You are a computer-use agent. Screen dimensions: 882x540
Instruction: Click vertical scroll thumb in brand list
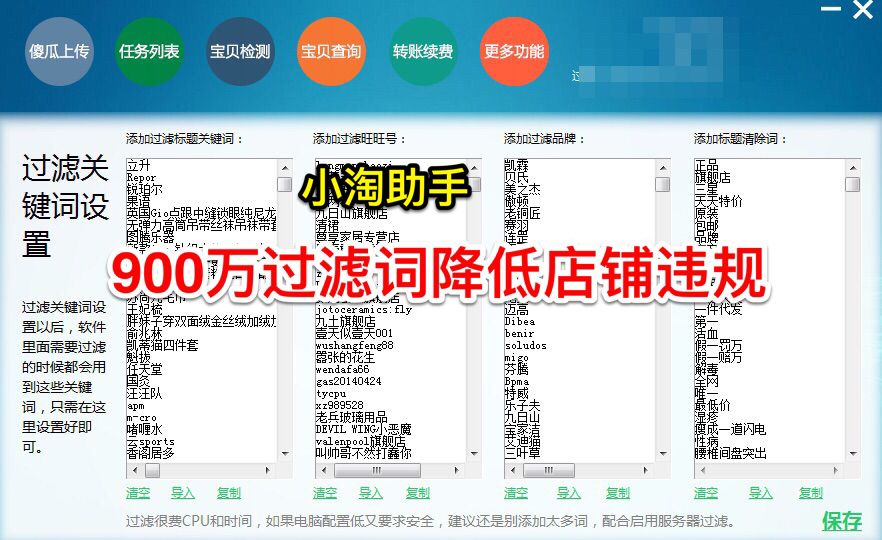click(x=663, y=184)
